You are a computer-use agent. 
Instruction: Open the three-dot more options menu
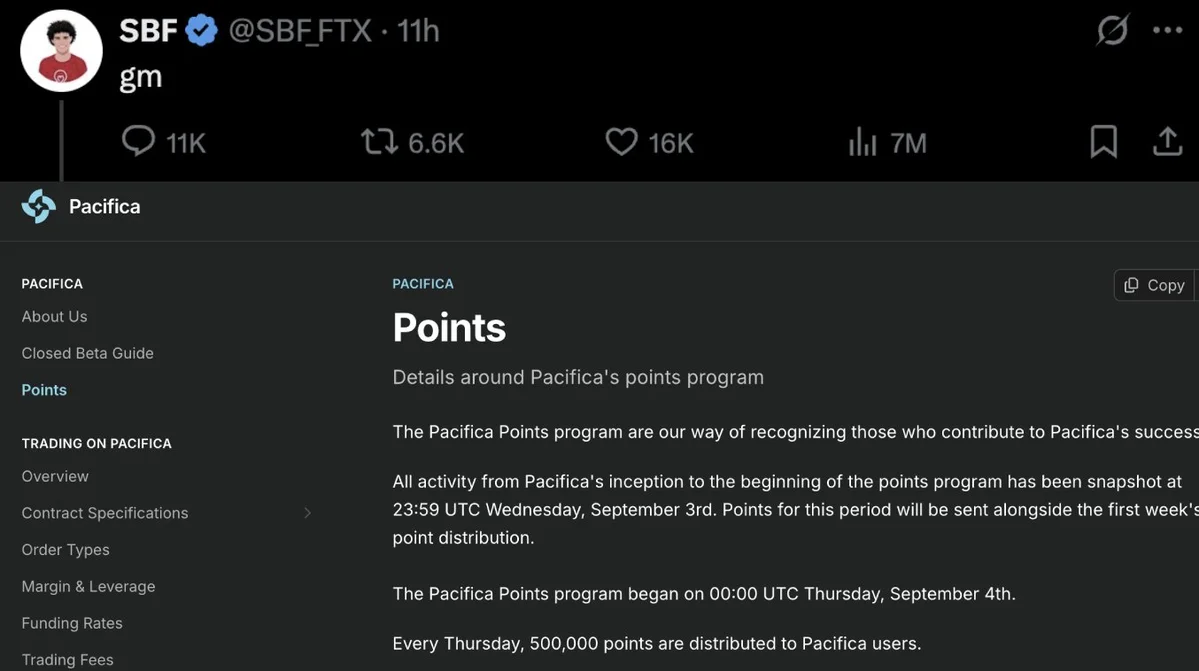[1167, 31]
